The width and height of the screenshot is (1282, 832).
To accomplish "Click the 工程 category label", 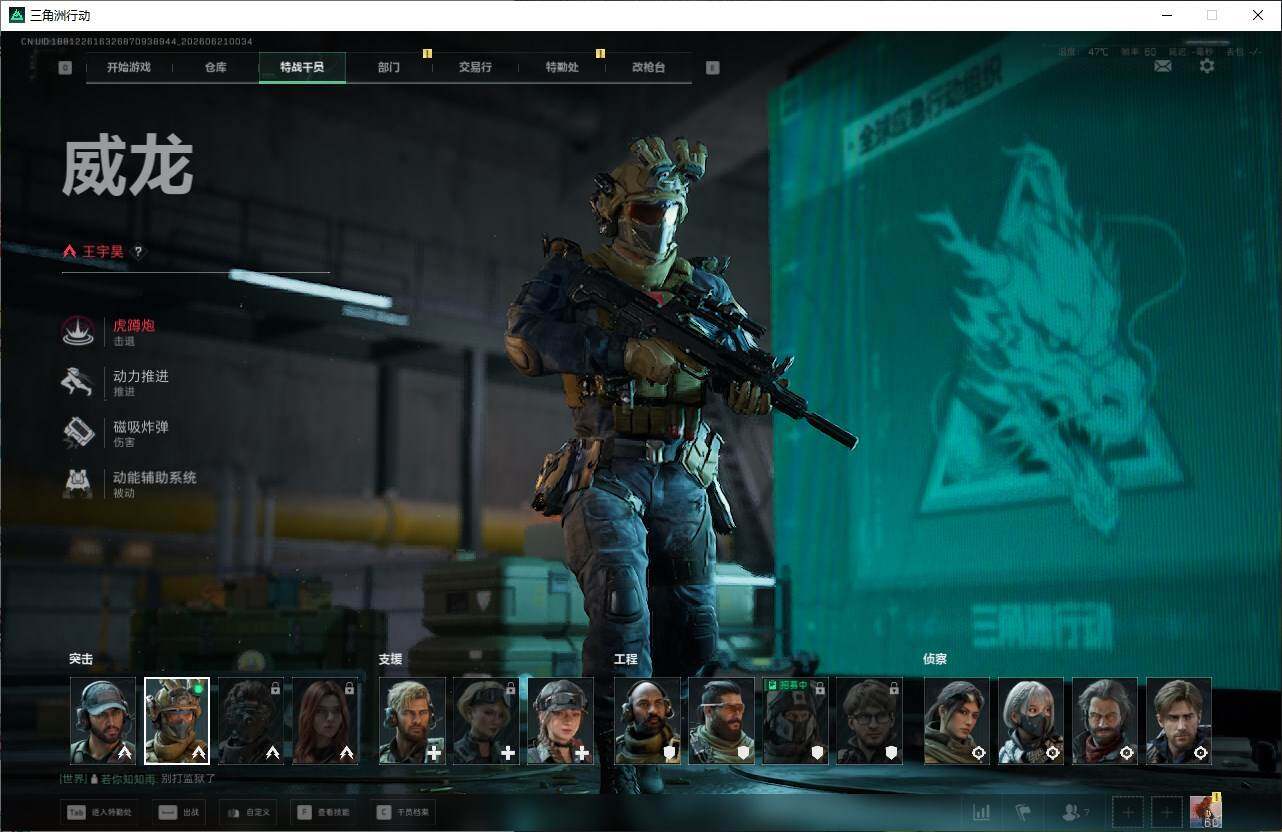I will coord(625,659).
